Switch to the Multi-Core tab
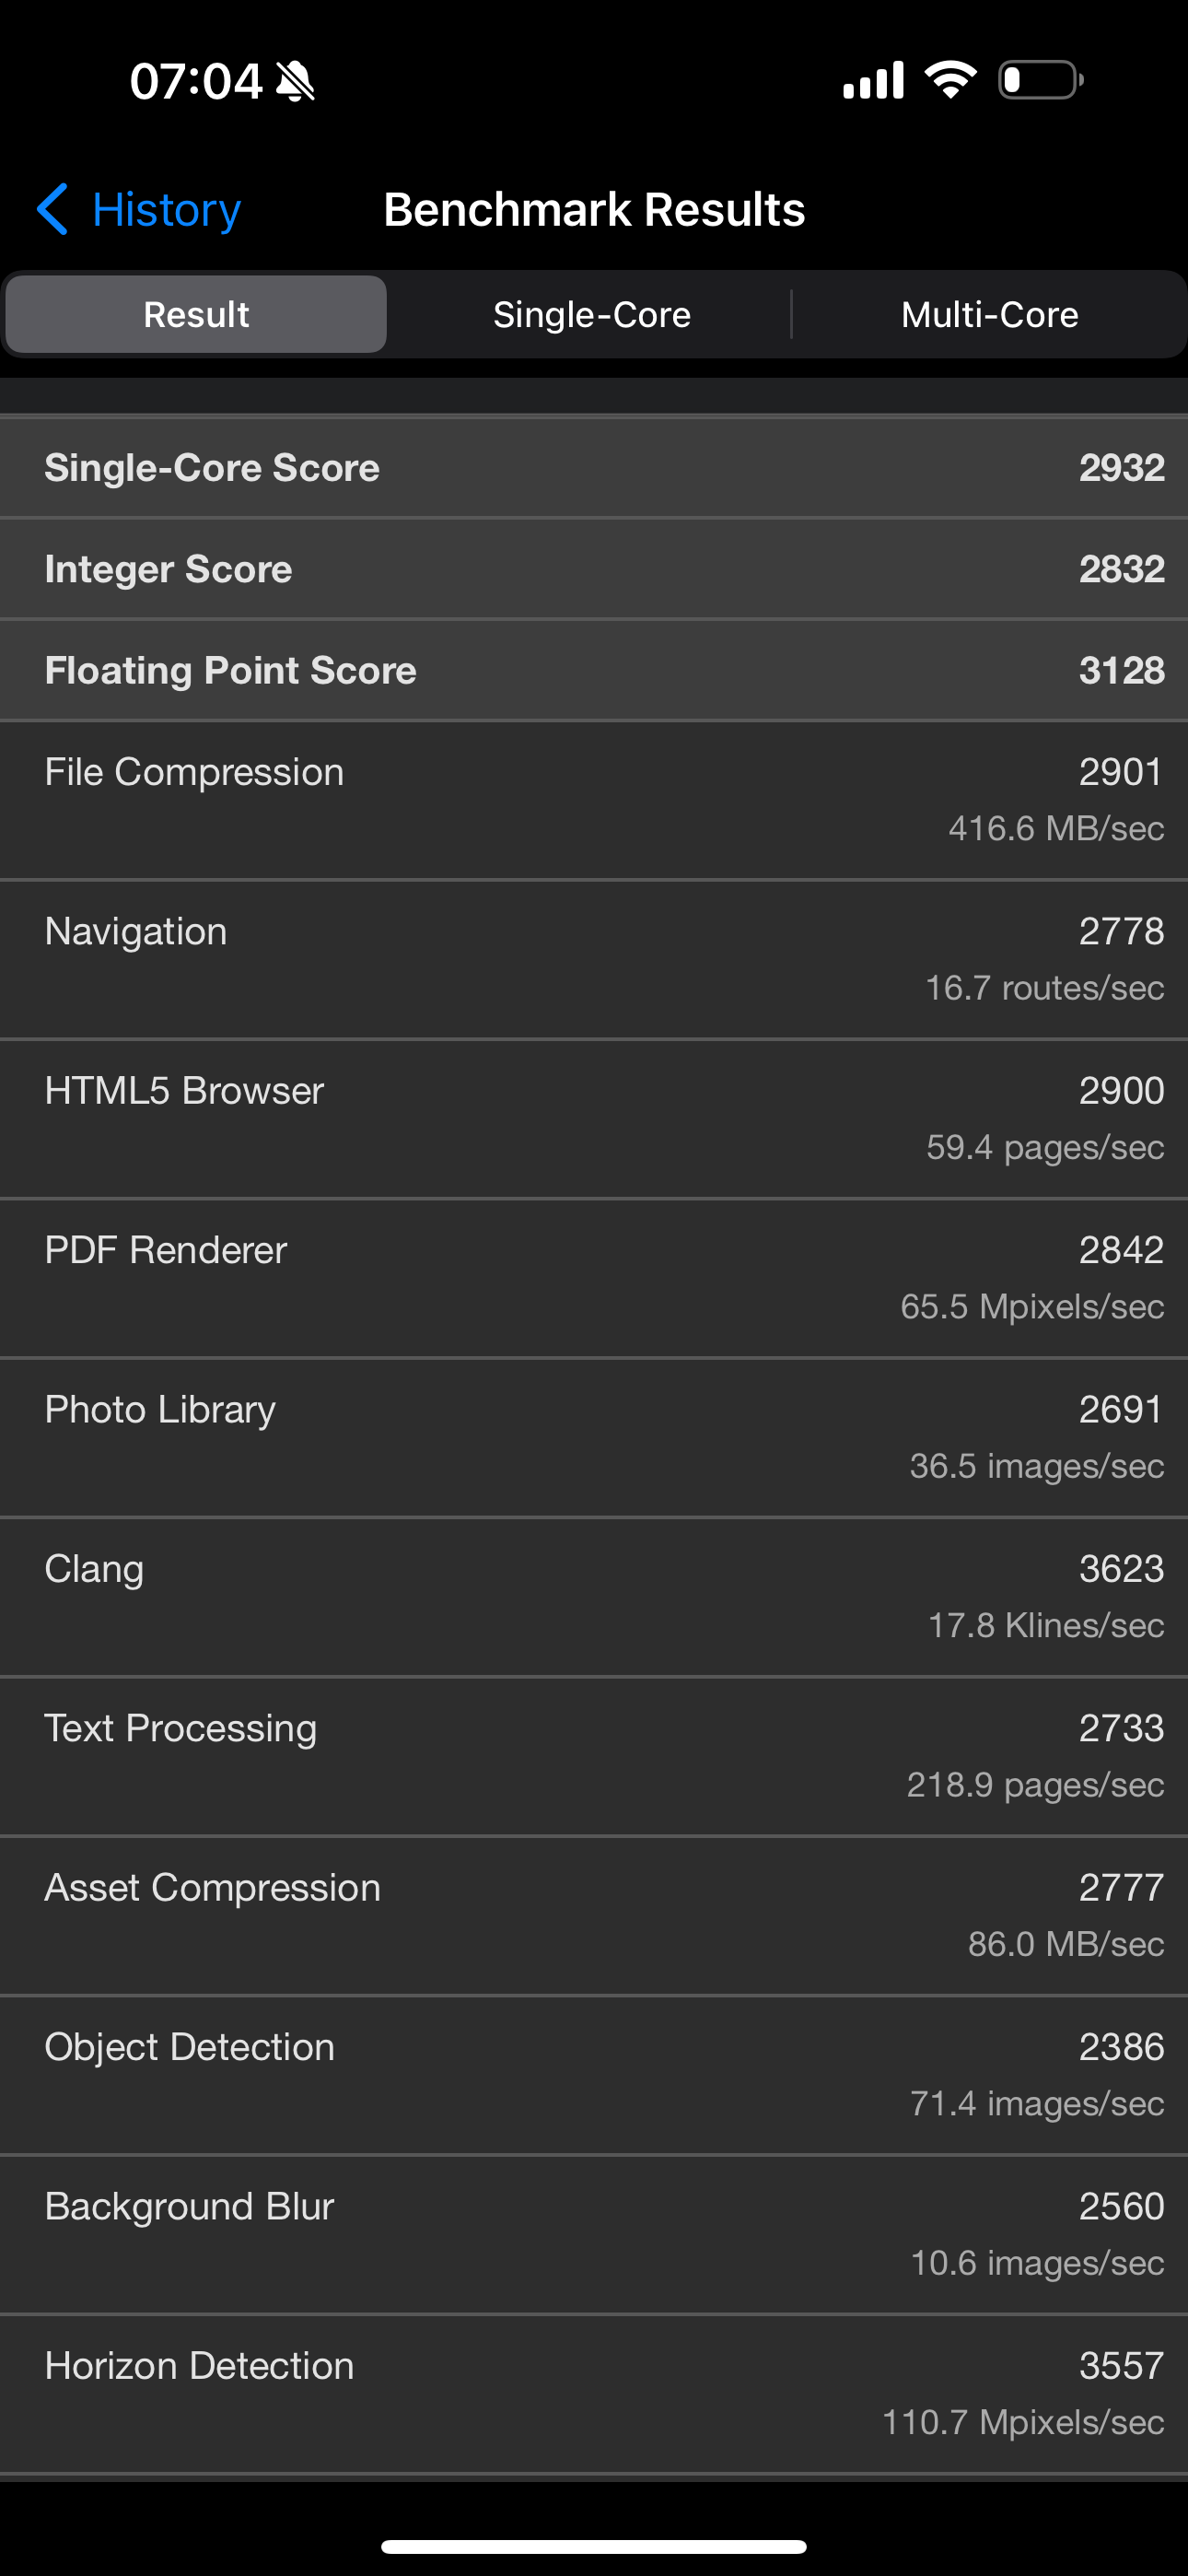Viewport: 1188px width, 2576px height. click(x=989, y=315)
